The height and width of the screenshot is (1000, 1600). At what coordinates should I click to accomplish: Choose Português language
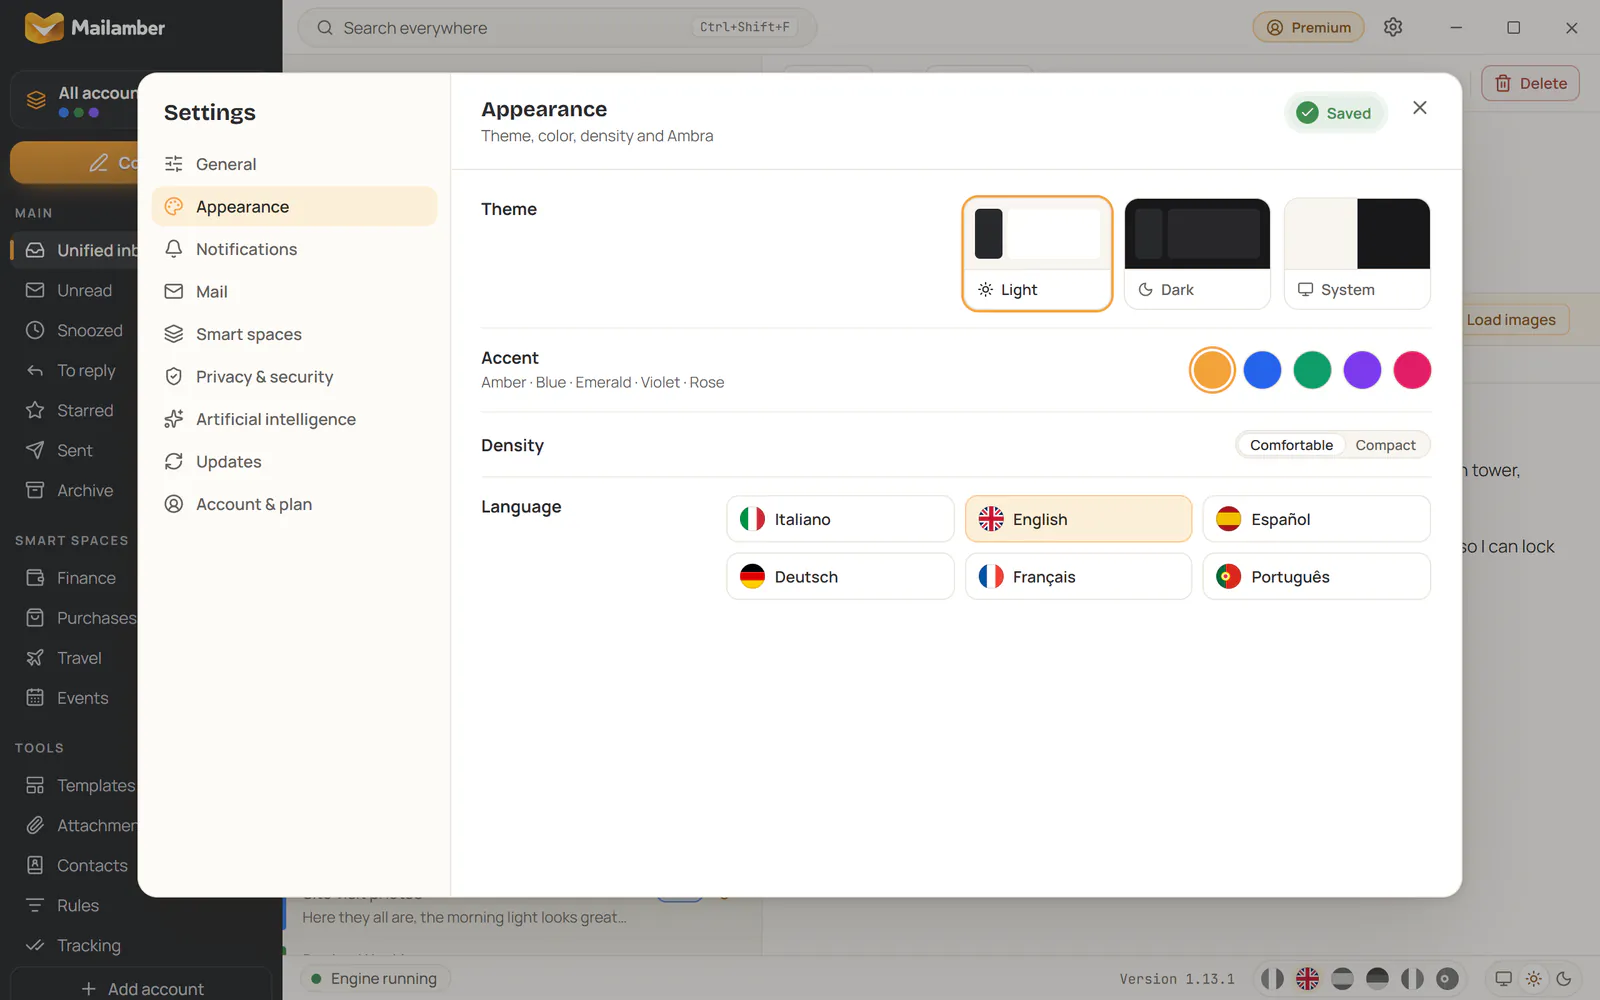(x=1316, y=577)
